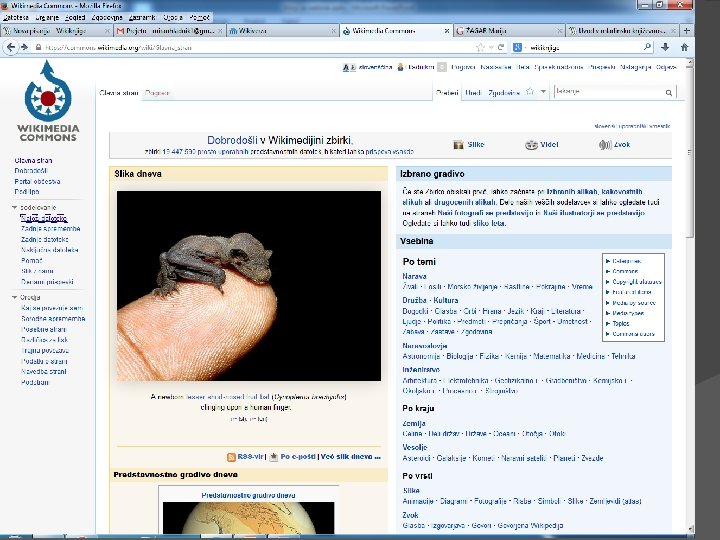
Task: Open the bat on finger picture of the day
Action: pyautogui.click(x=248, y=286)
